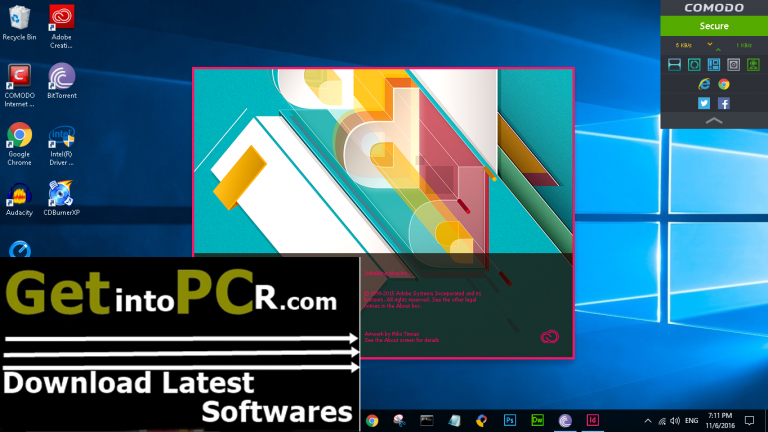
Task: Open CDBurnerXP desktop shortcut
Action: coord(61,199)
